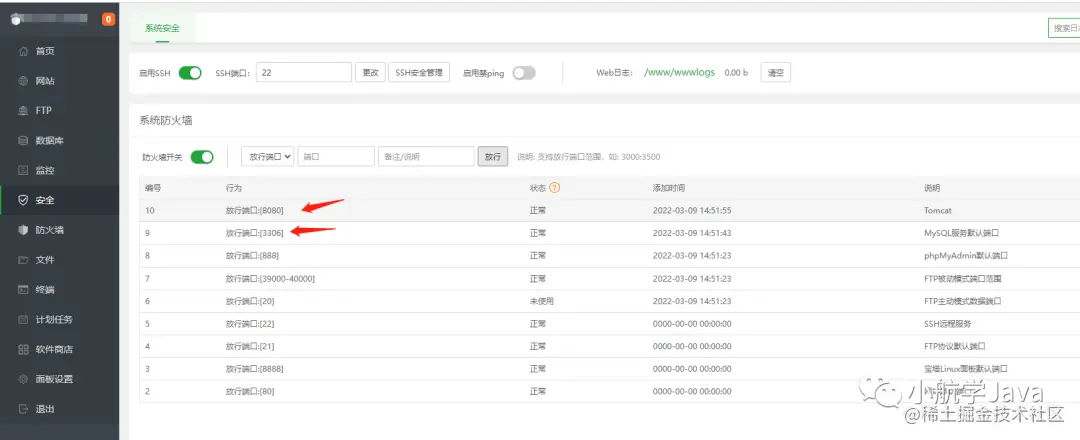Click the 防火墙 shield icon
Image resolution: width=1080 pixels, height=440 pixels.
tap(23, 230)
